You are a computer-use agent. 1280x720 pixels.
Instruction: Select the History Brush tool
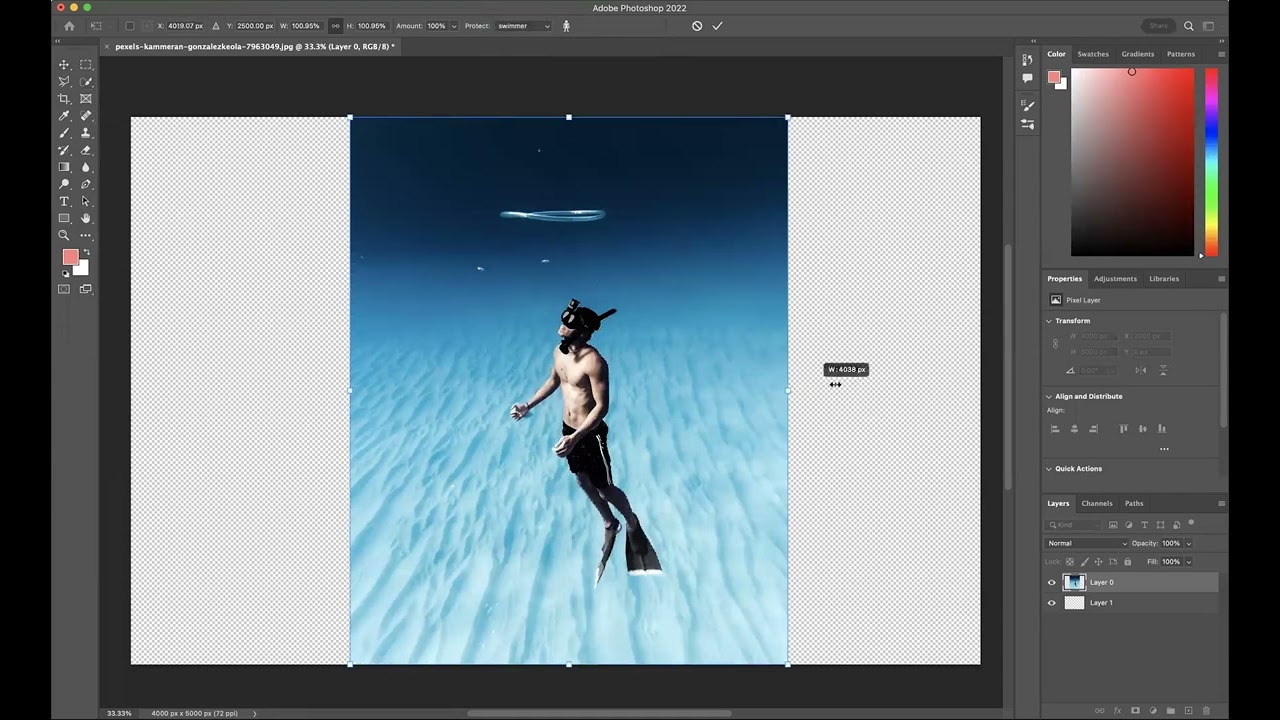[x=64, y=150]
